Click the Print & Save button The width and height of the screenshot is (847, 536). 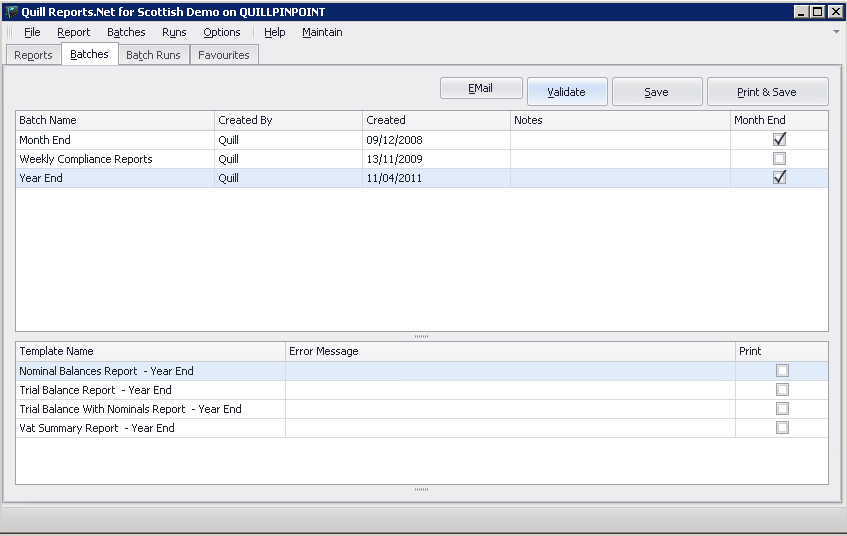(767, 92)
